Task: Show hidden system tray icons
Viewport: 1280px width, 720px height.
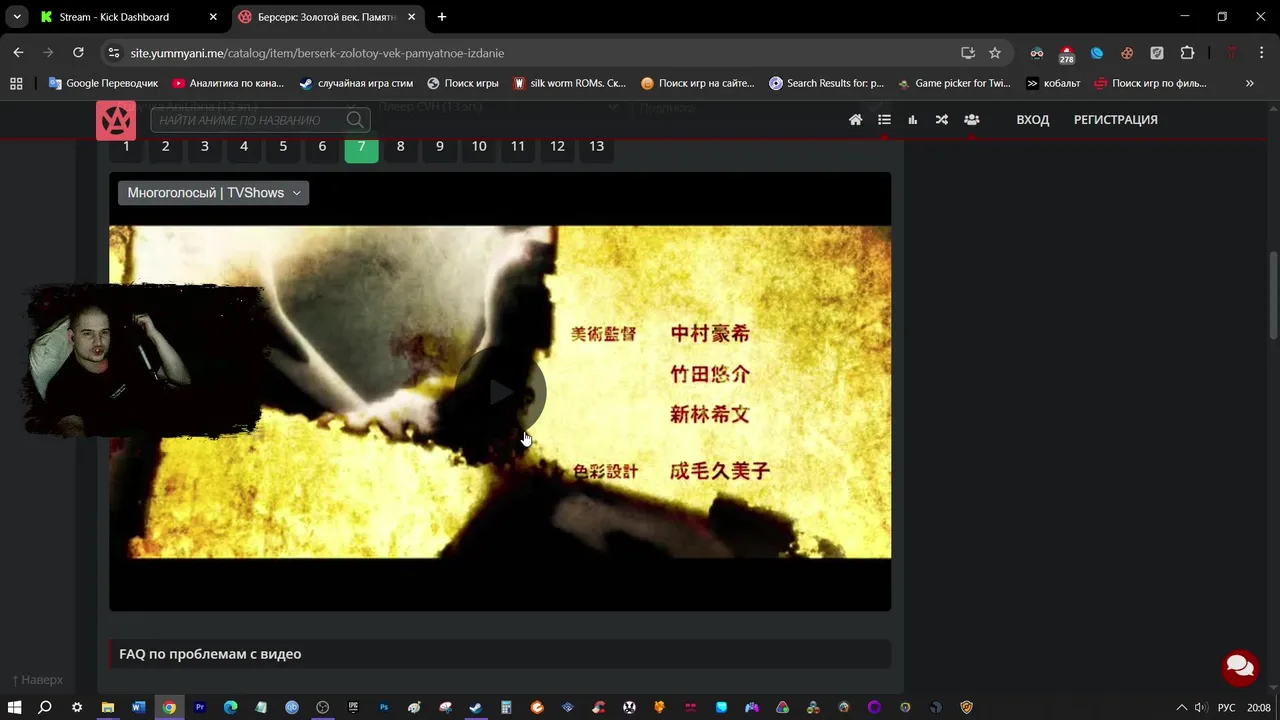Action: 1181,708
